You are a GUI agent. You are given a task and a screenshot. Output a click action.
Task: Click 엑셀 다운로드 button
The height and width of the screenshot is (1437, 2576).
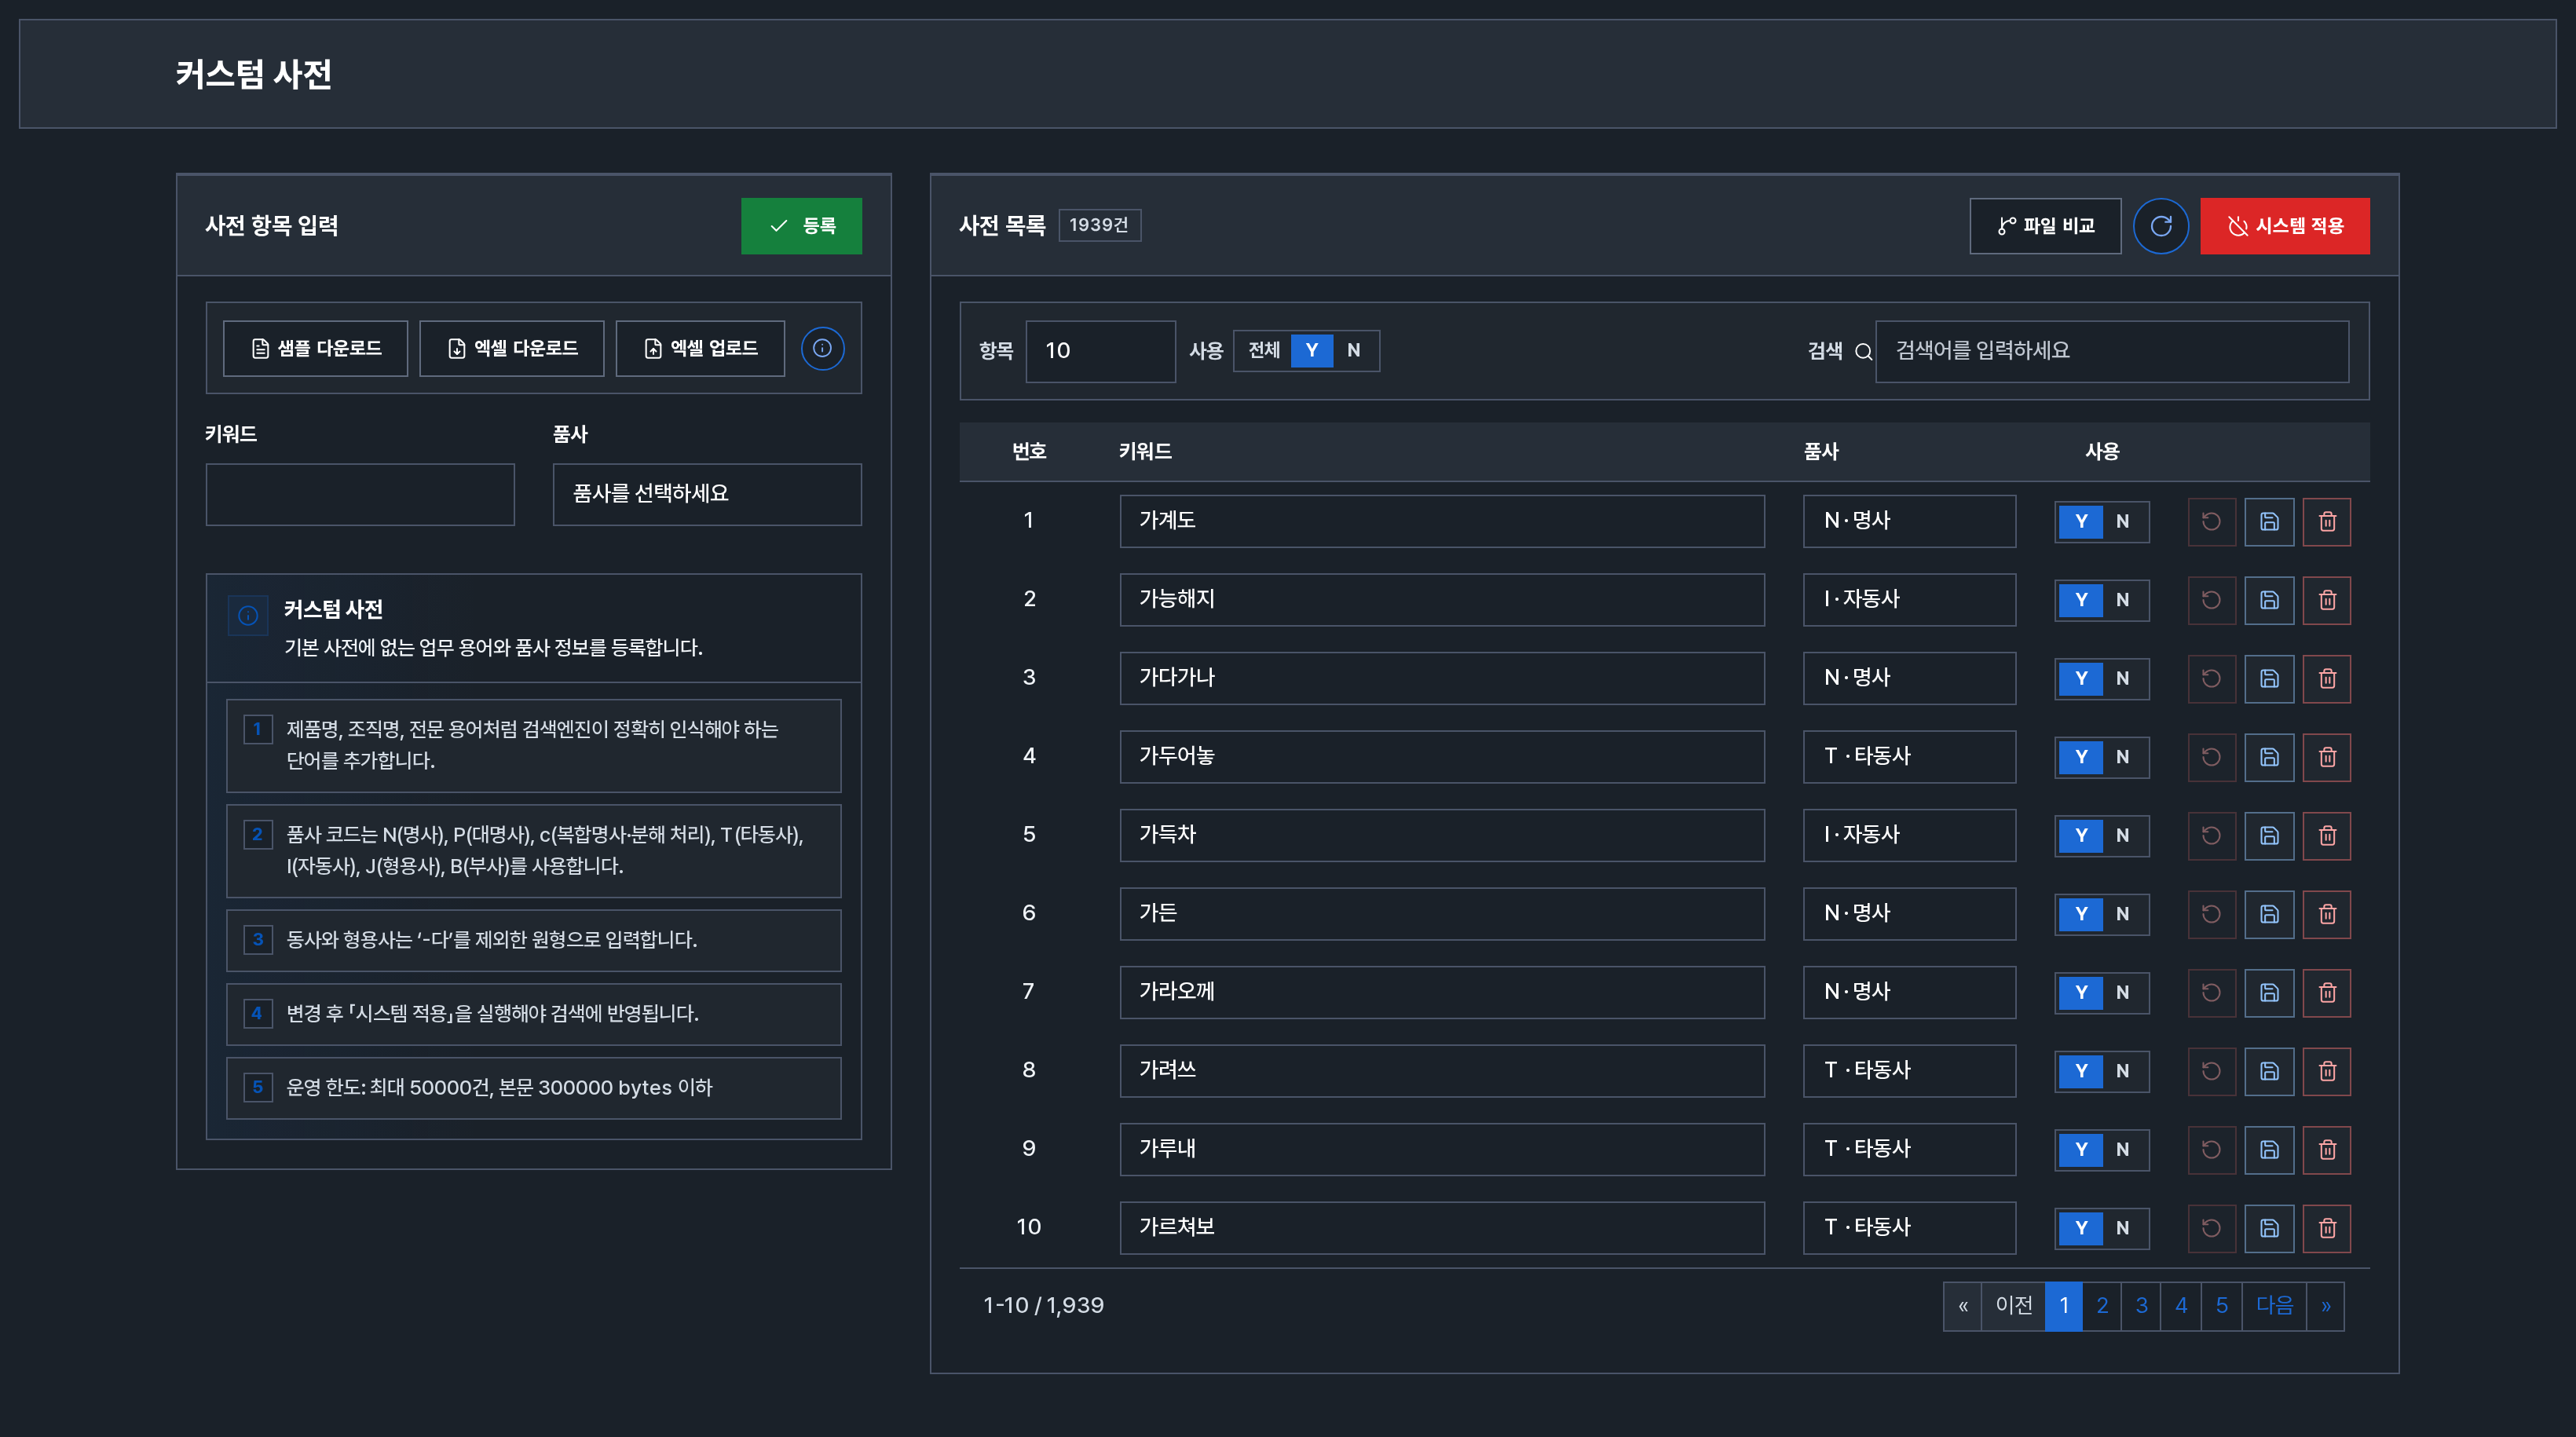click(x=511, y=348)
